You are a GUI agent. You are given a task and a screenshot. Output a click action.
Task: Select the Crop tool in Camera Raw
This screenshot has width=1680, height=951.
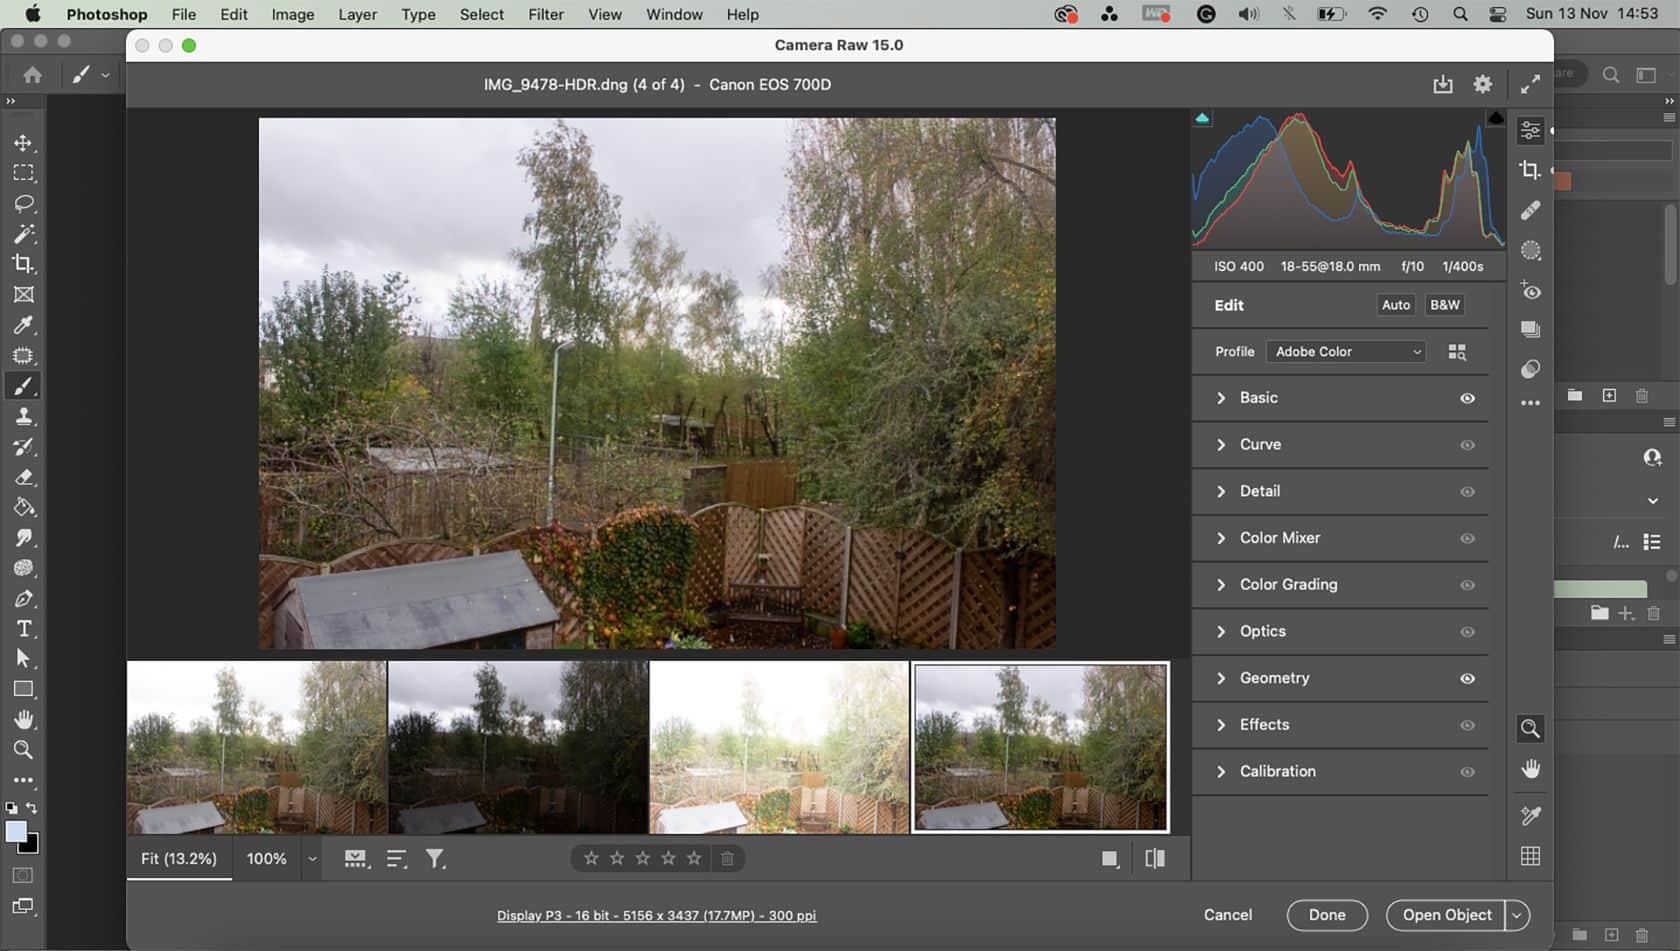pyautogui.click(x=1529, y=169)
